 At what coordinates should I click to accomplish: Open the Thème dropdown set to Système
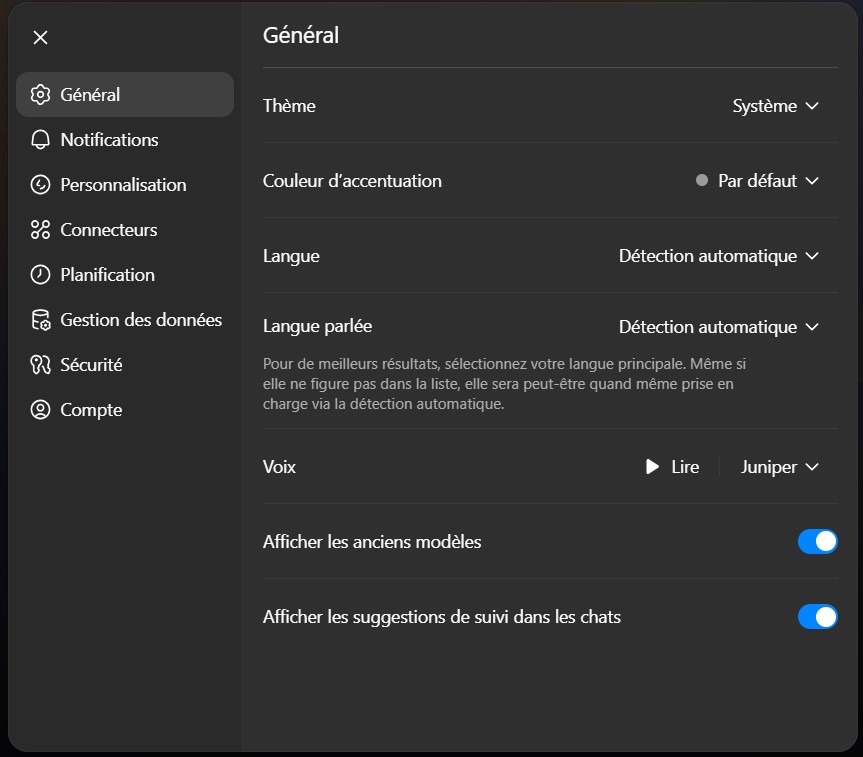776,106
